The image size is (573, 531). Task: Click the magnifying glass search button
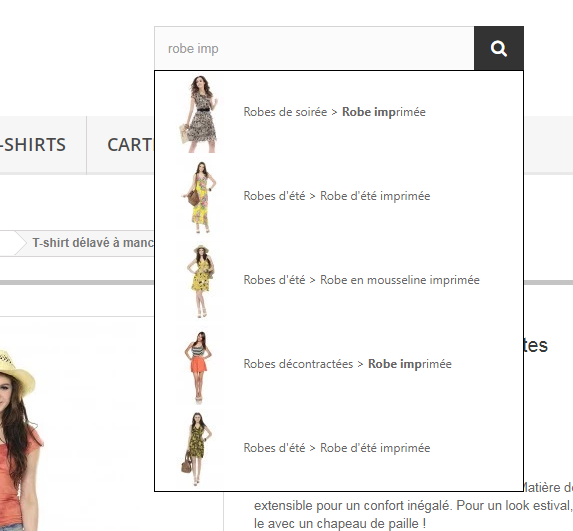(499, 48)
